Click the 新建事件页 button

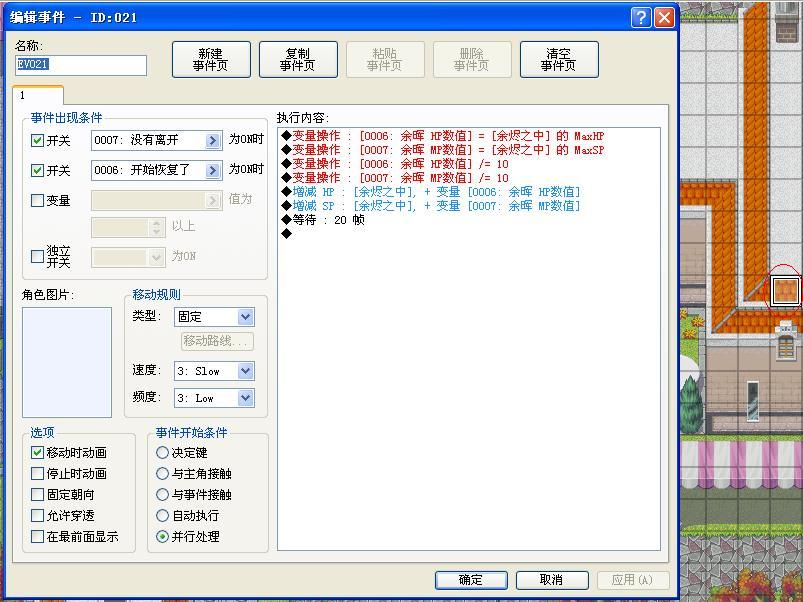[x=211, y=59]
